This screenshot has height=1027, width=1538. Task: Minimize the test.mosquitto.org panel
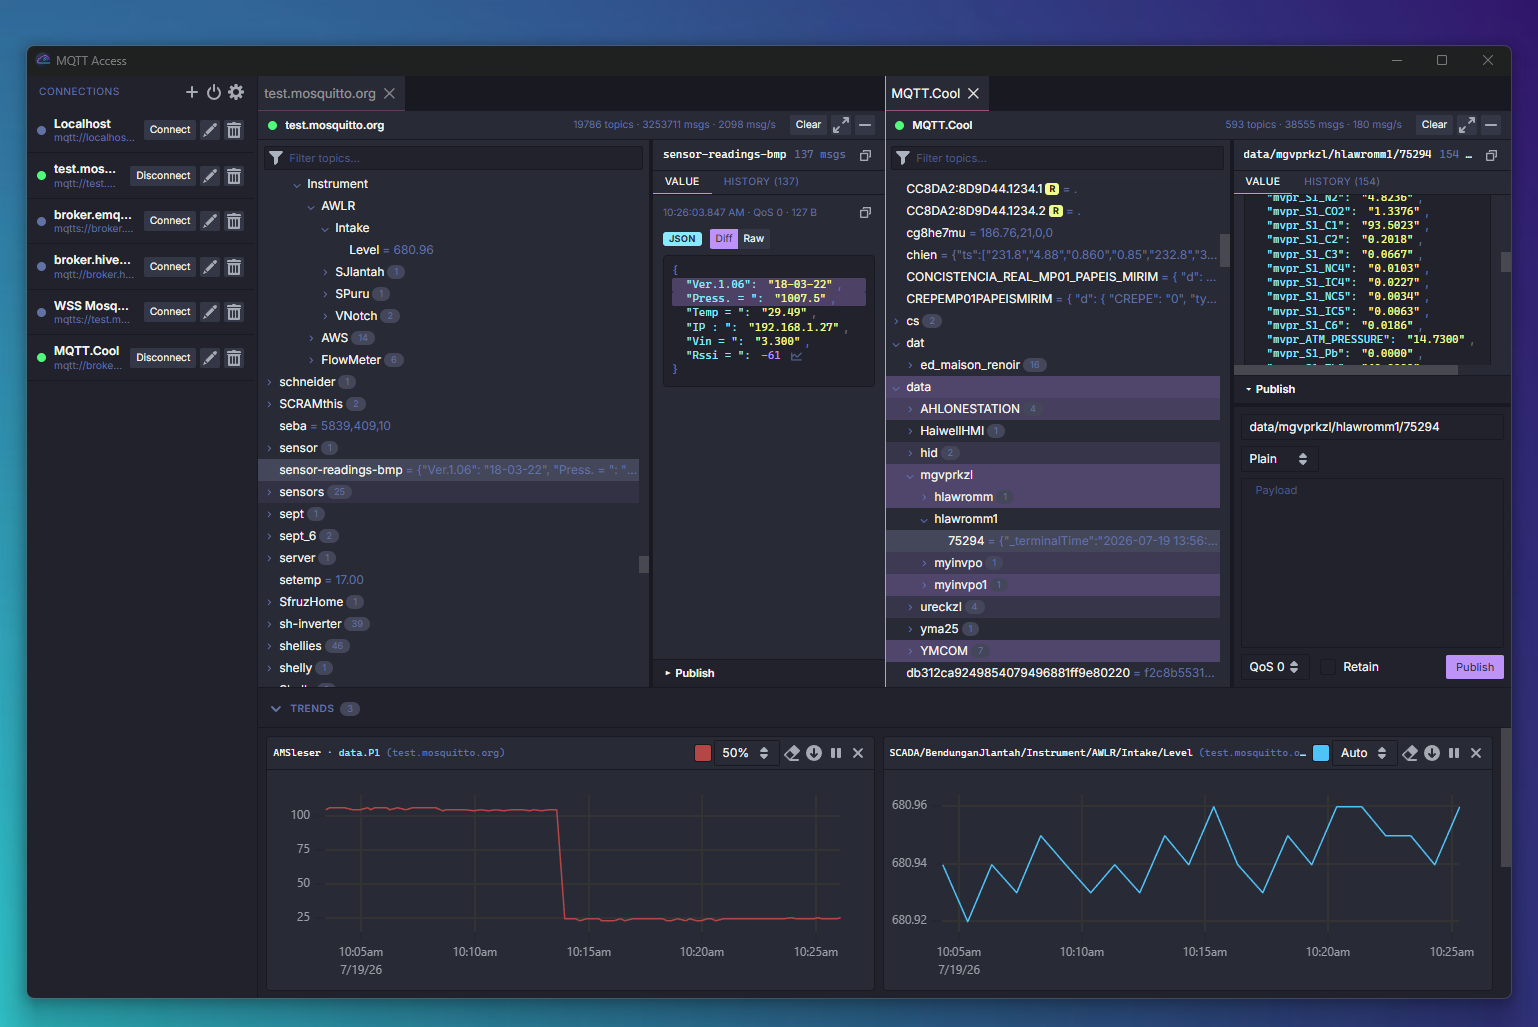coord(865,125)
